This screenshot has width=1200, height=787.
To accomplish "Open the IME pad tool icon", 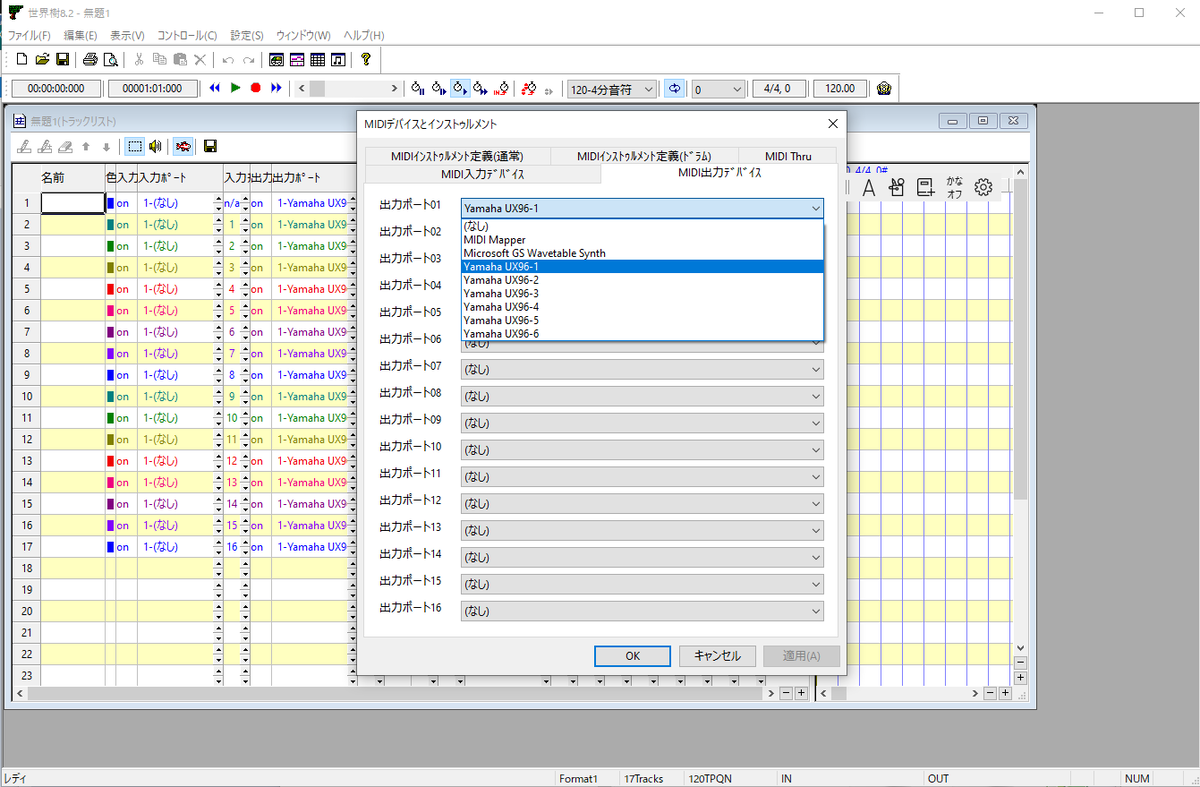I will point(897,187).
